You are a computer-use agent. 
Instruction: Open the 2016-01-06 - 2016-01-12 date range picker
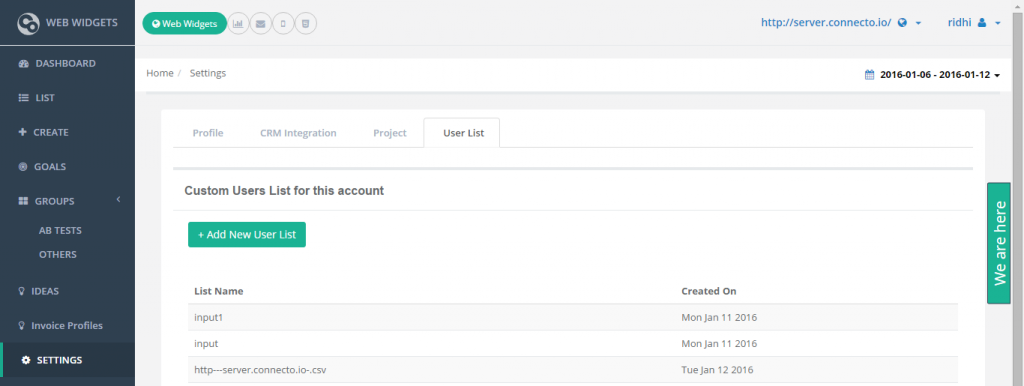coord(935,75)
